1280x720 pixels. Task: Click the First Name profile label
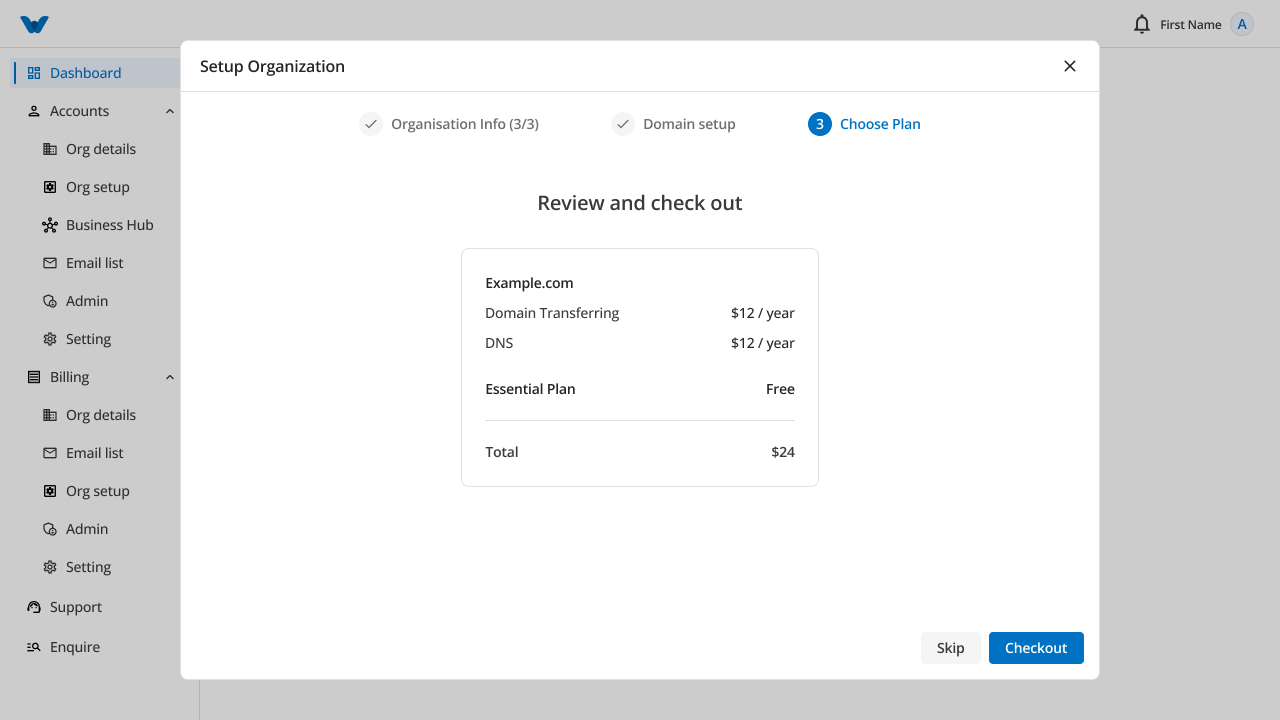tap(1191, 25)
